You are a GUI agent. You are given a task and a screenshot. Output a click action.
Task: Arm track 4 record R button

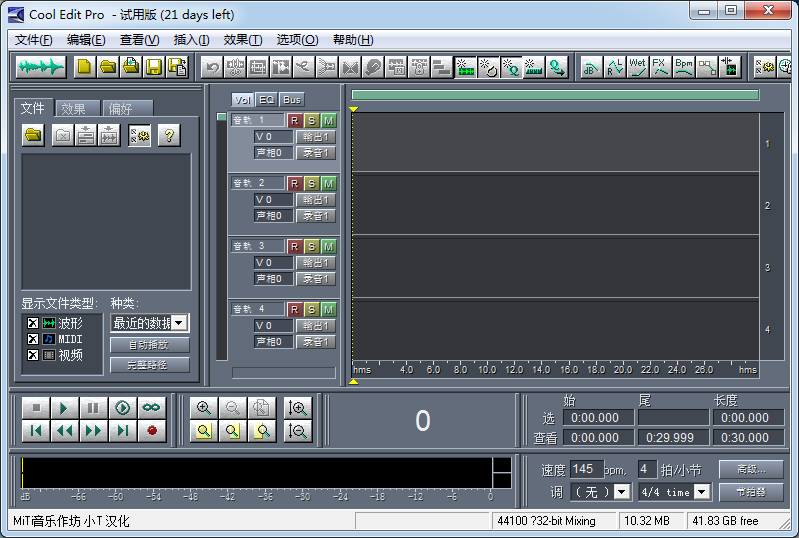pyautogui.click(x=294, y=309)
